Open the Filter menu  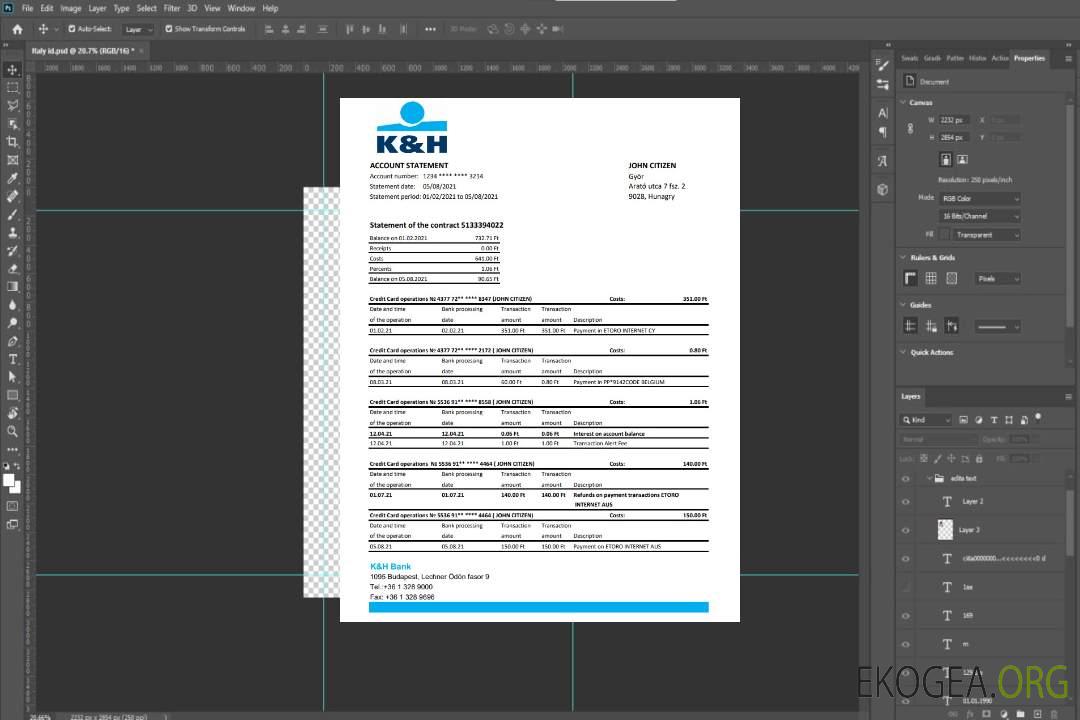[x=172, y=8]
